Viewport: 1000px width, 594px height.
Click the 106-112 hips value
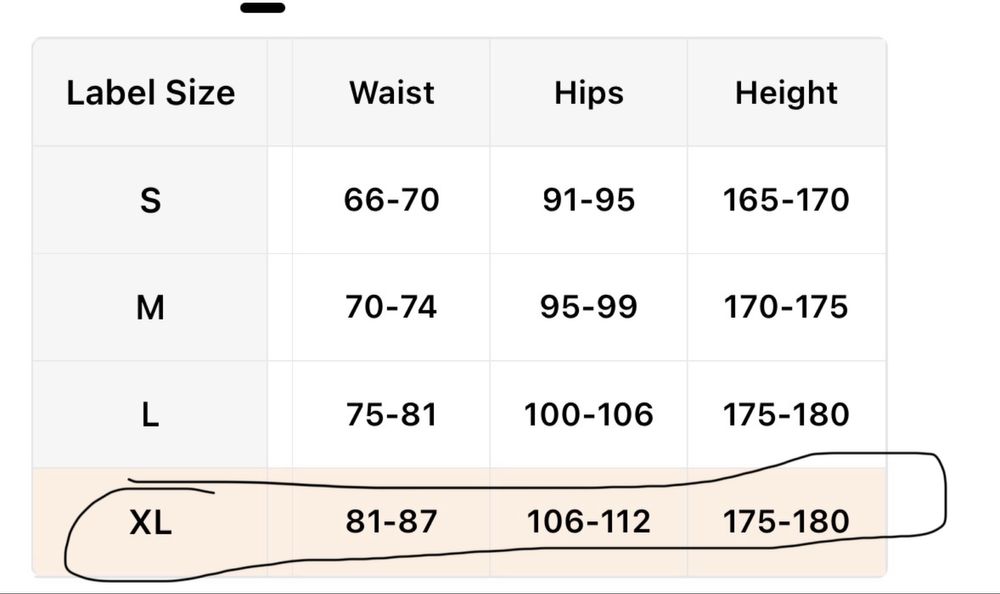click(588, 521)
